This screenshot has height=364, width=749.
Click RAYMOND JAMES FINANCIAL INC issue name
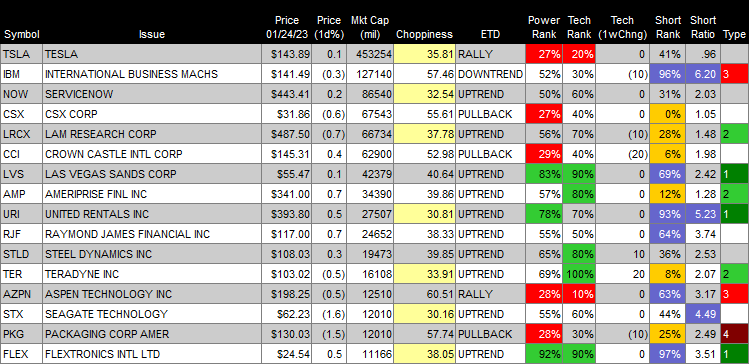127,234
